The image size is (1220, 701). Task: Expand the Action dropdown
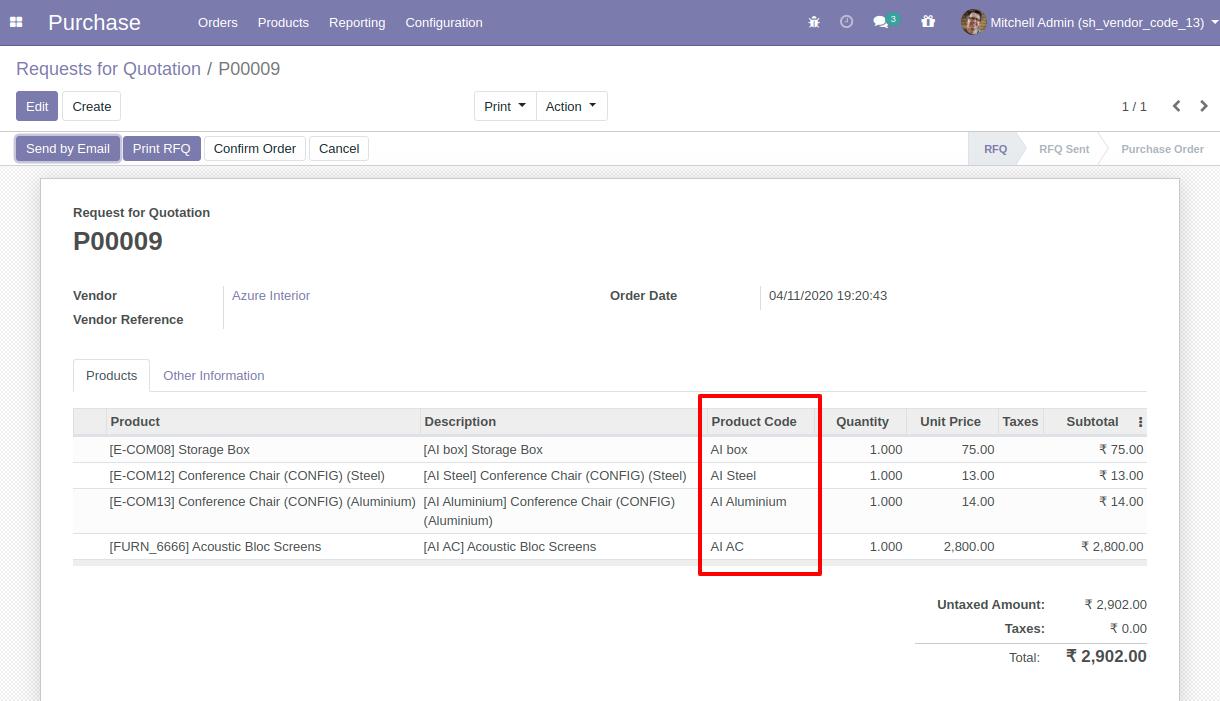point(571,106)
